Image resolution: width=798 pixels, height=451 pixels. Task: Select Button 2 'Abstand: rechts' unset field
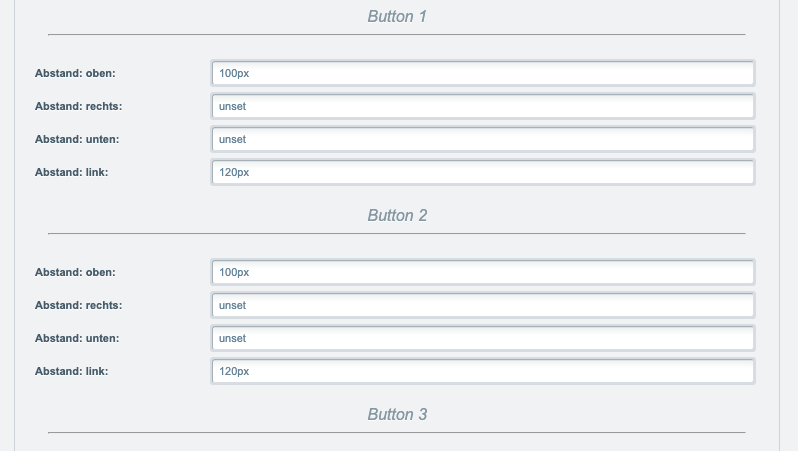482,305
